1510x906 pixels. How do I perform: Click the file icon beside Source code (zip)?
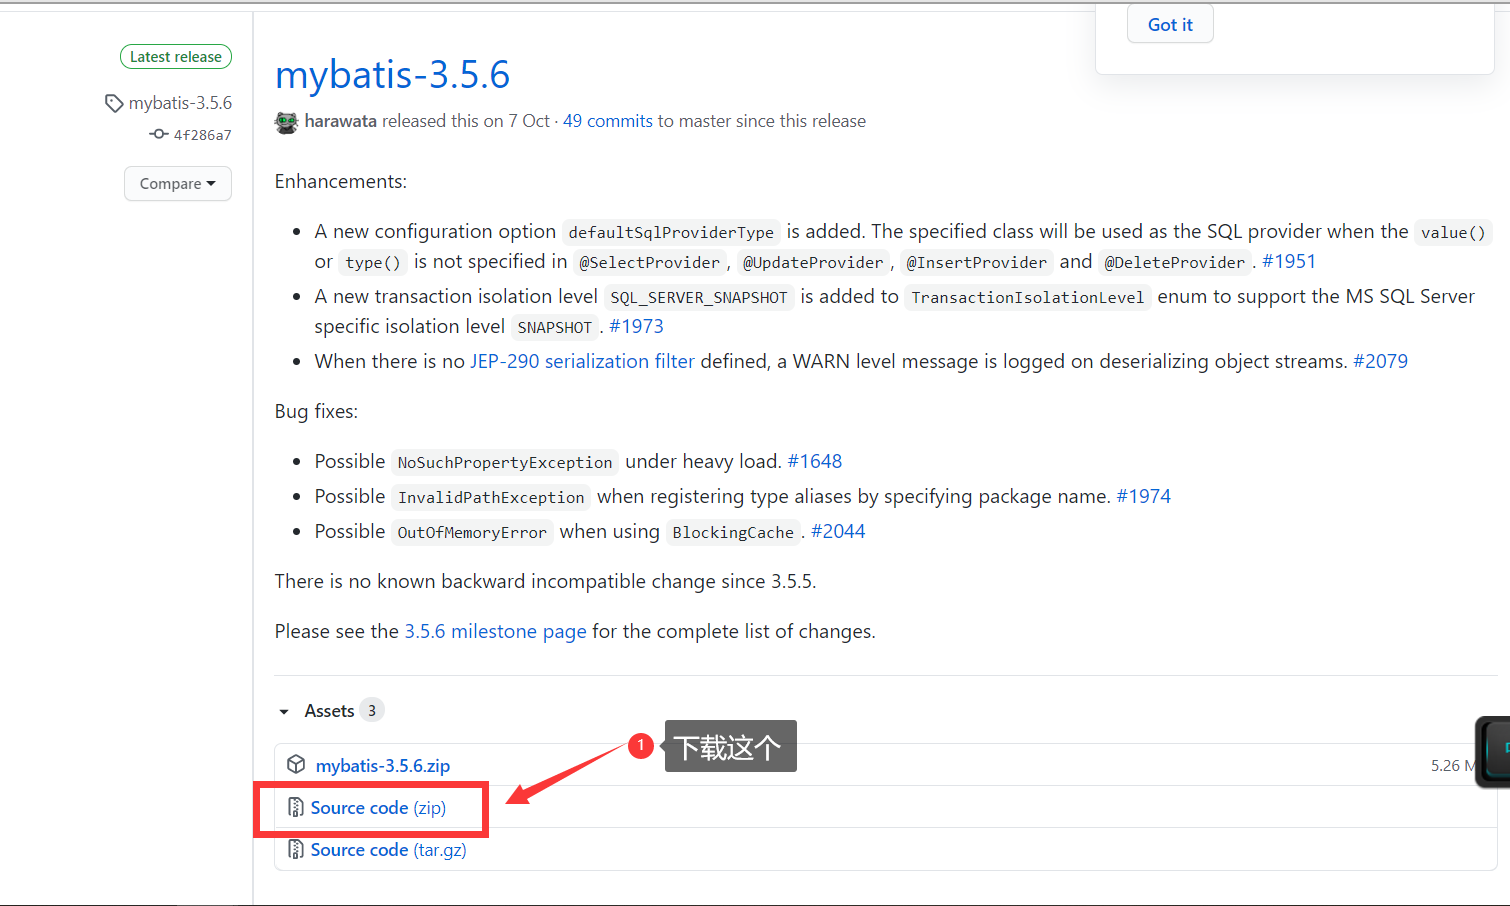pos(296,807)
